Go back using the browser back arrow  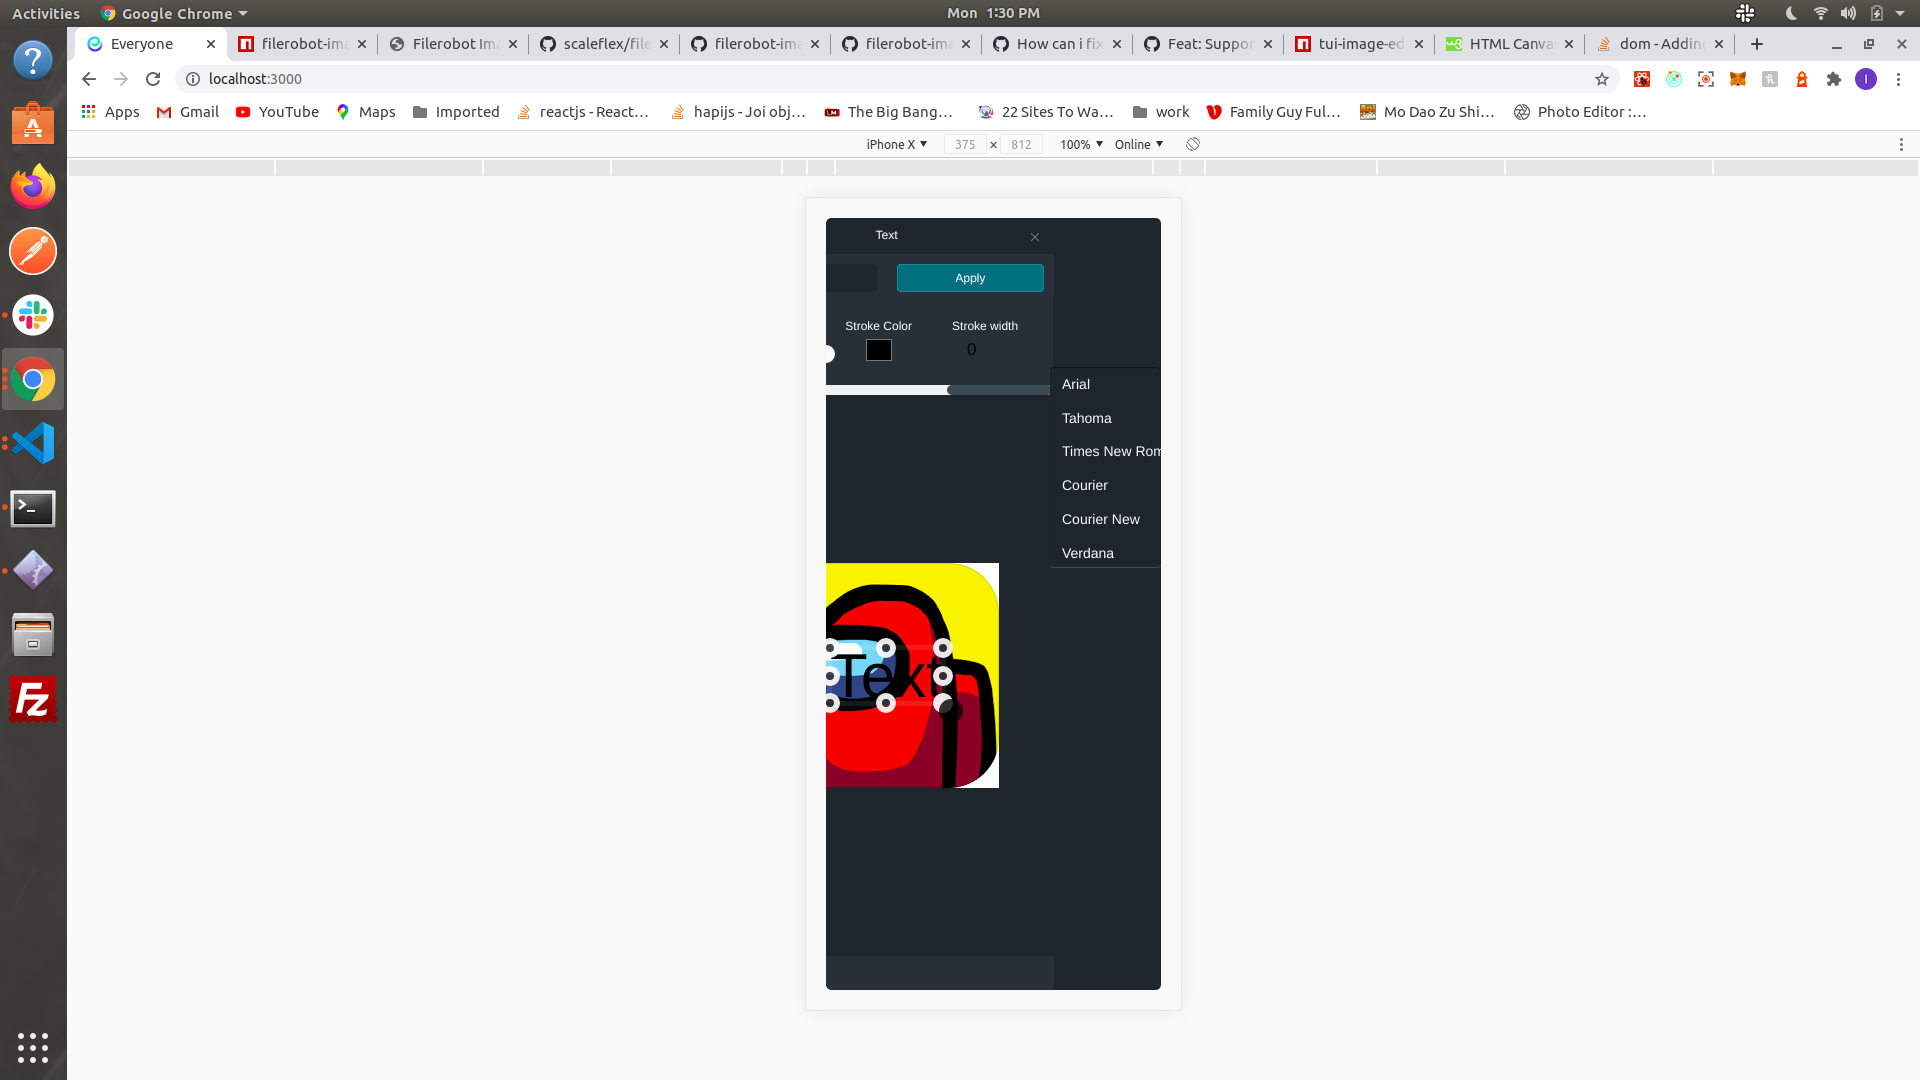[x=88, y=79]
